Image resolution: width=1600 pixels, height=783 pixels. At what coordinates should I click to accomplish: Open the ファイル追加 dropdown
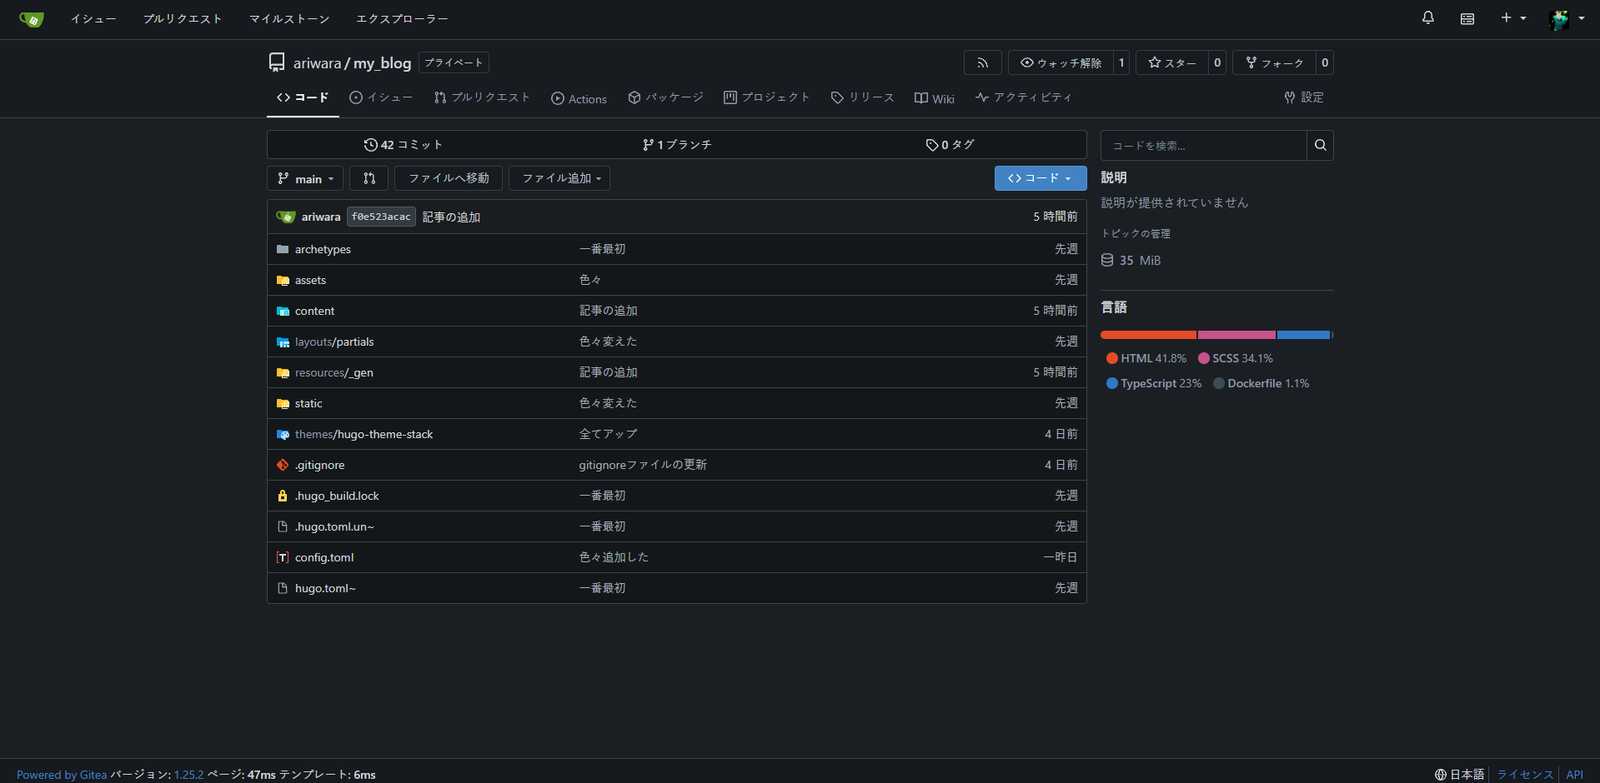tap(560, 179)
